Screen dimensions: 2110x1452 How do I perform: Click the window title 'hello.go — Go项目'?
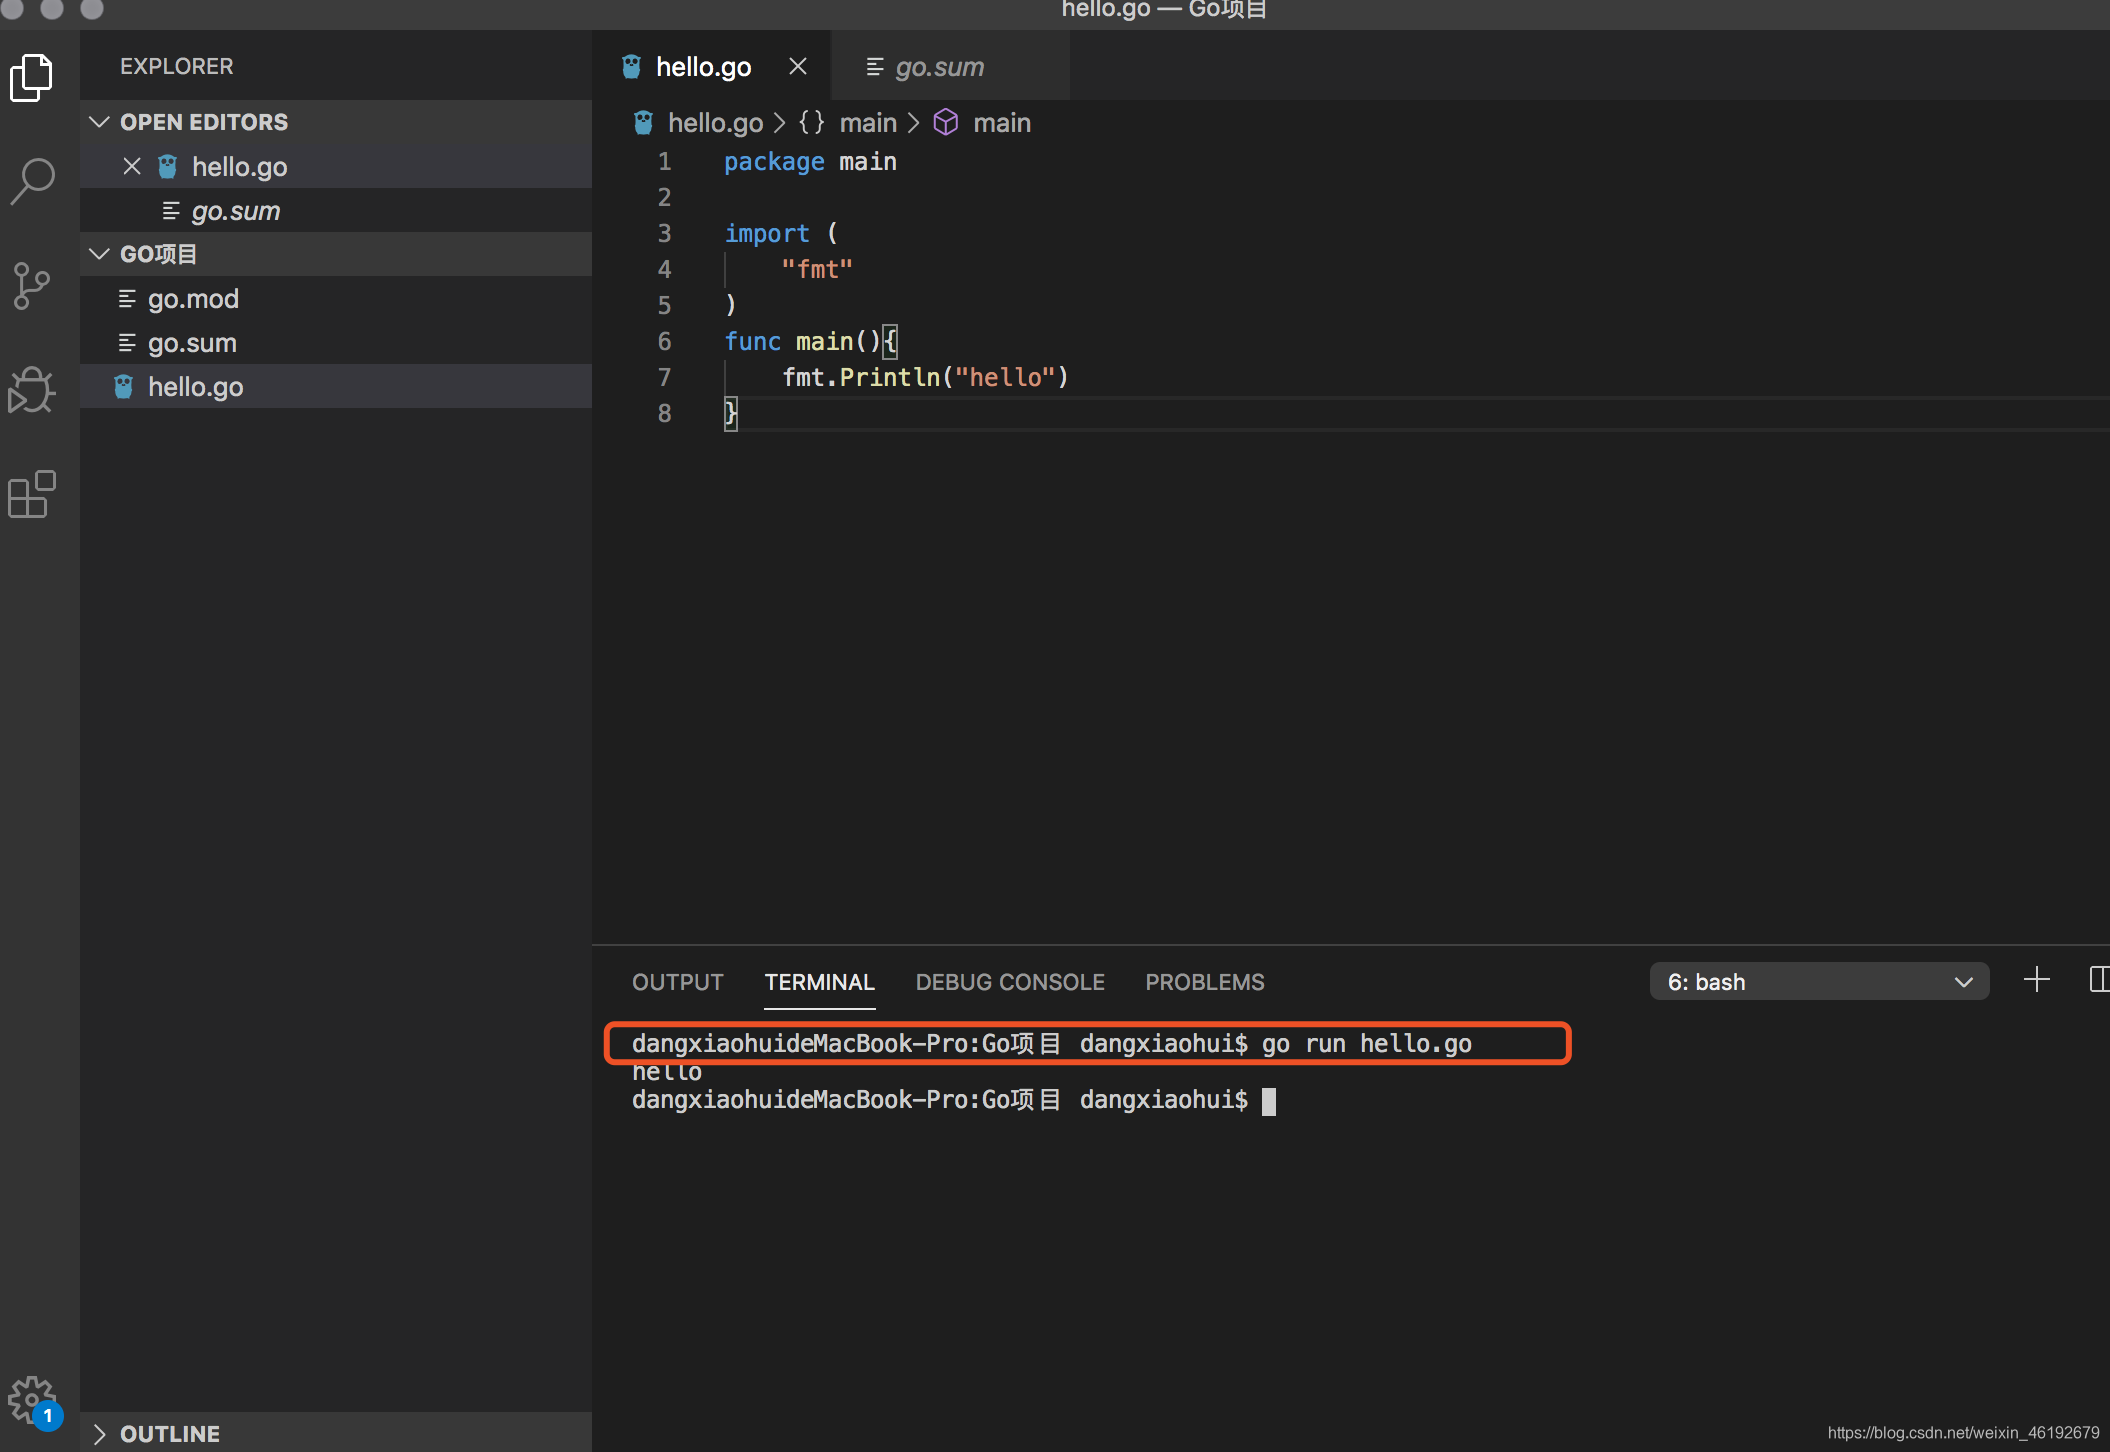(1164, 10)
